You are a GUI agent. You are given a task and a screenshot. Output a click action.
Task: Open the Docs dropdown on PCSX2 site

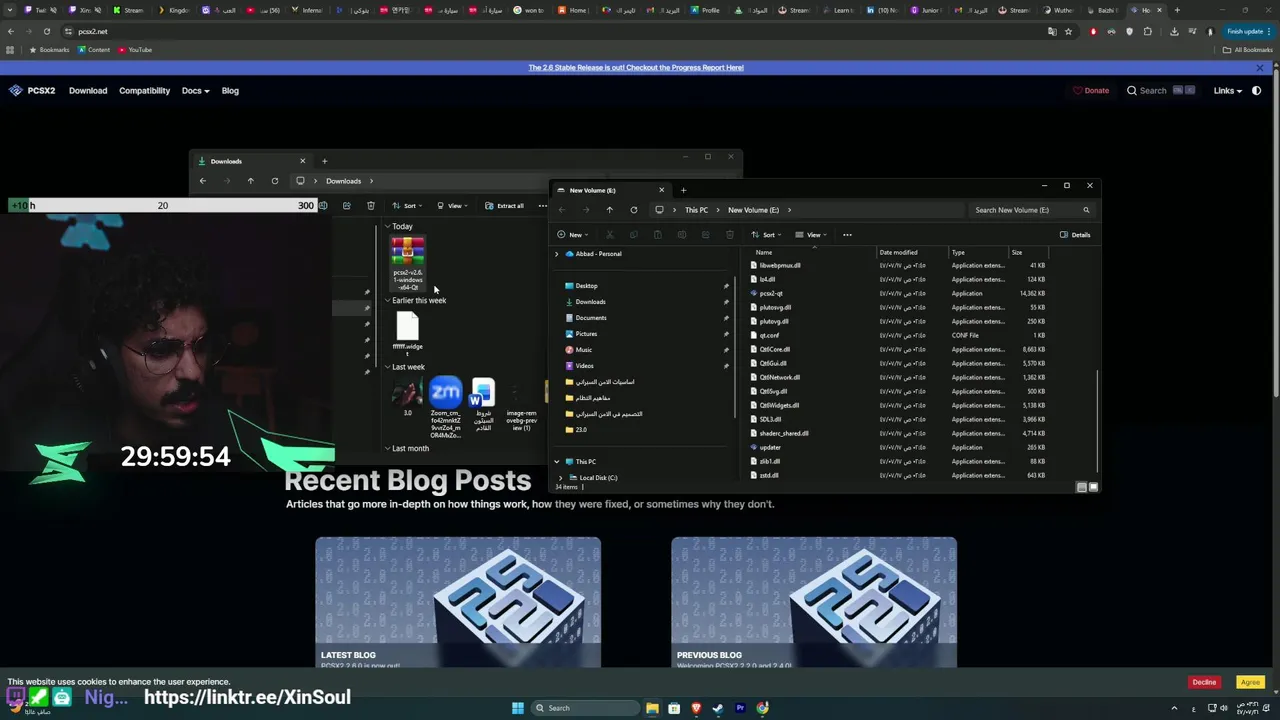point(195,91)
